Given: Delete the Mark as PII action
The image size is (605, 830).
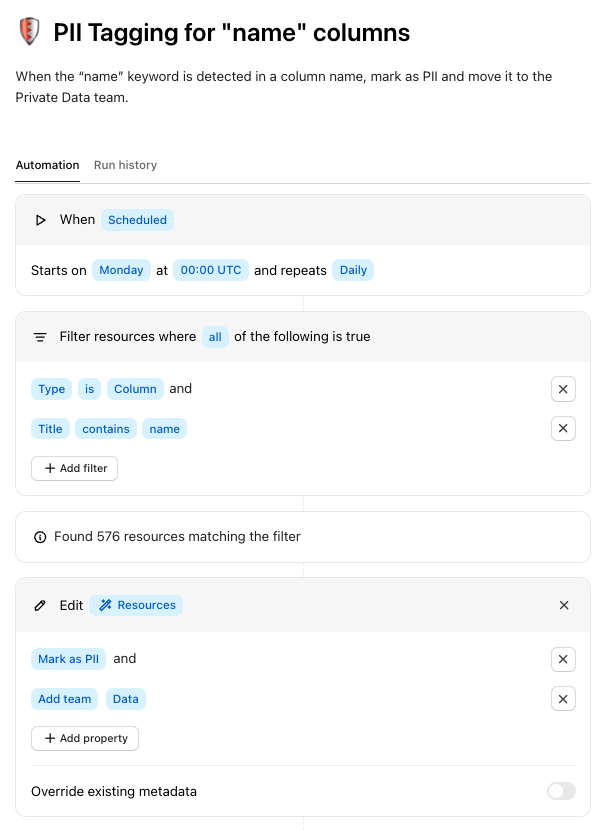Looking at the screenshot, I should pos(563,659).
